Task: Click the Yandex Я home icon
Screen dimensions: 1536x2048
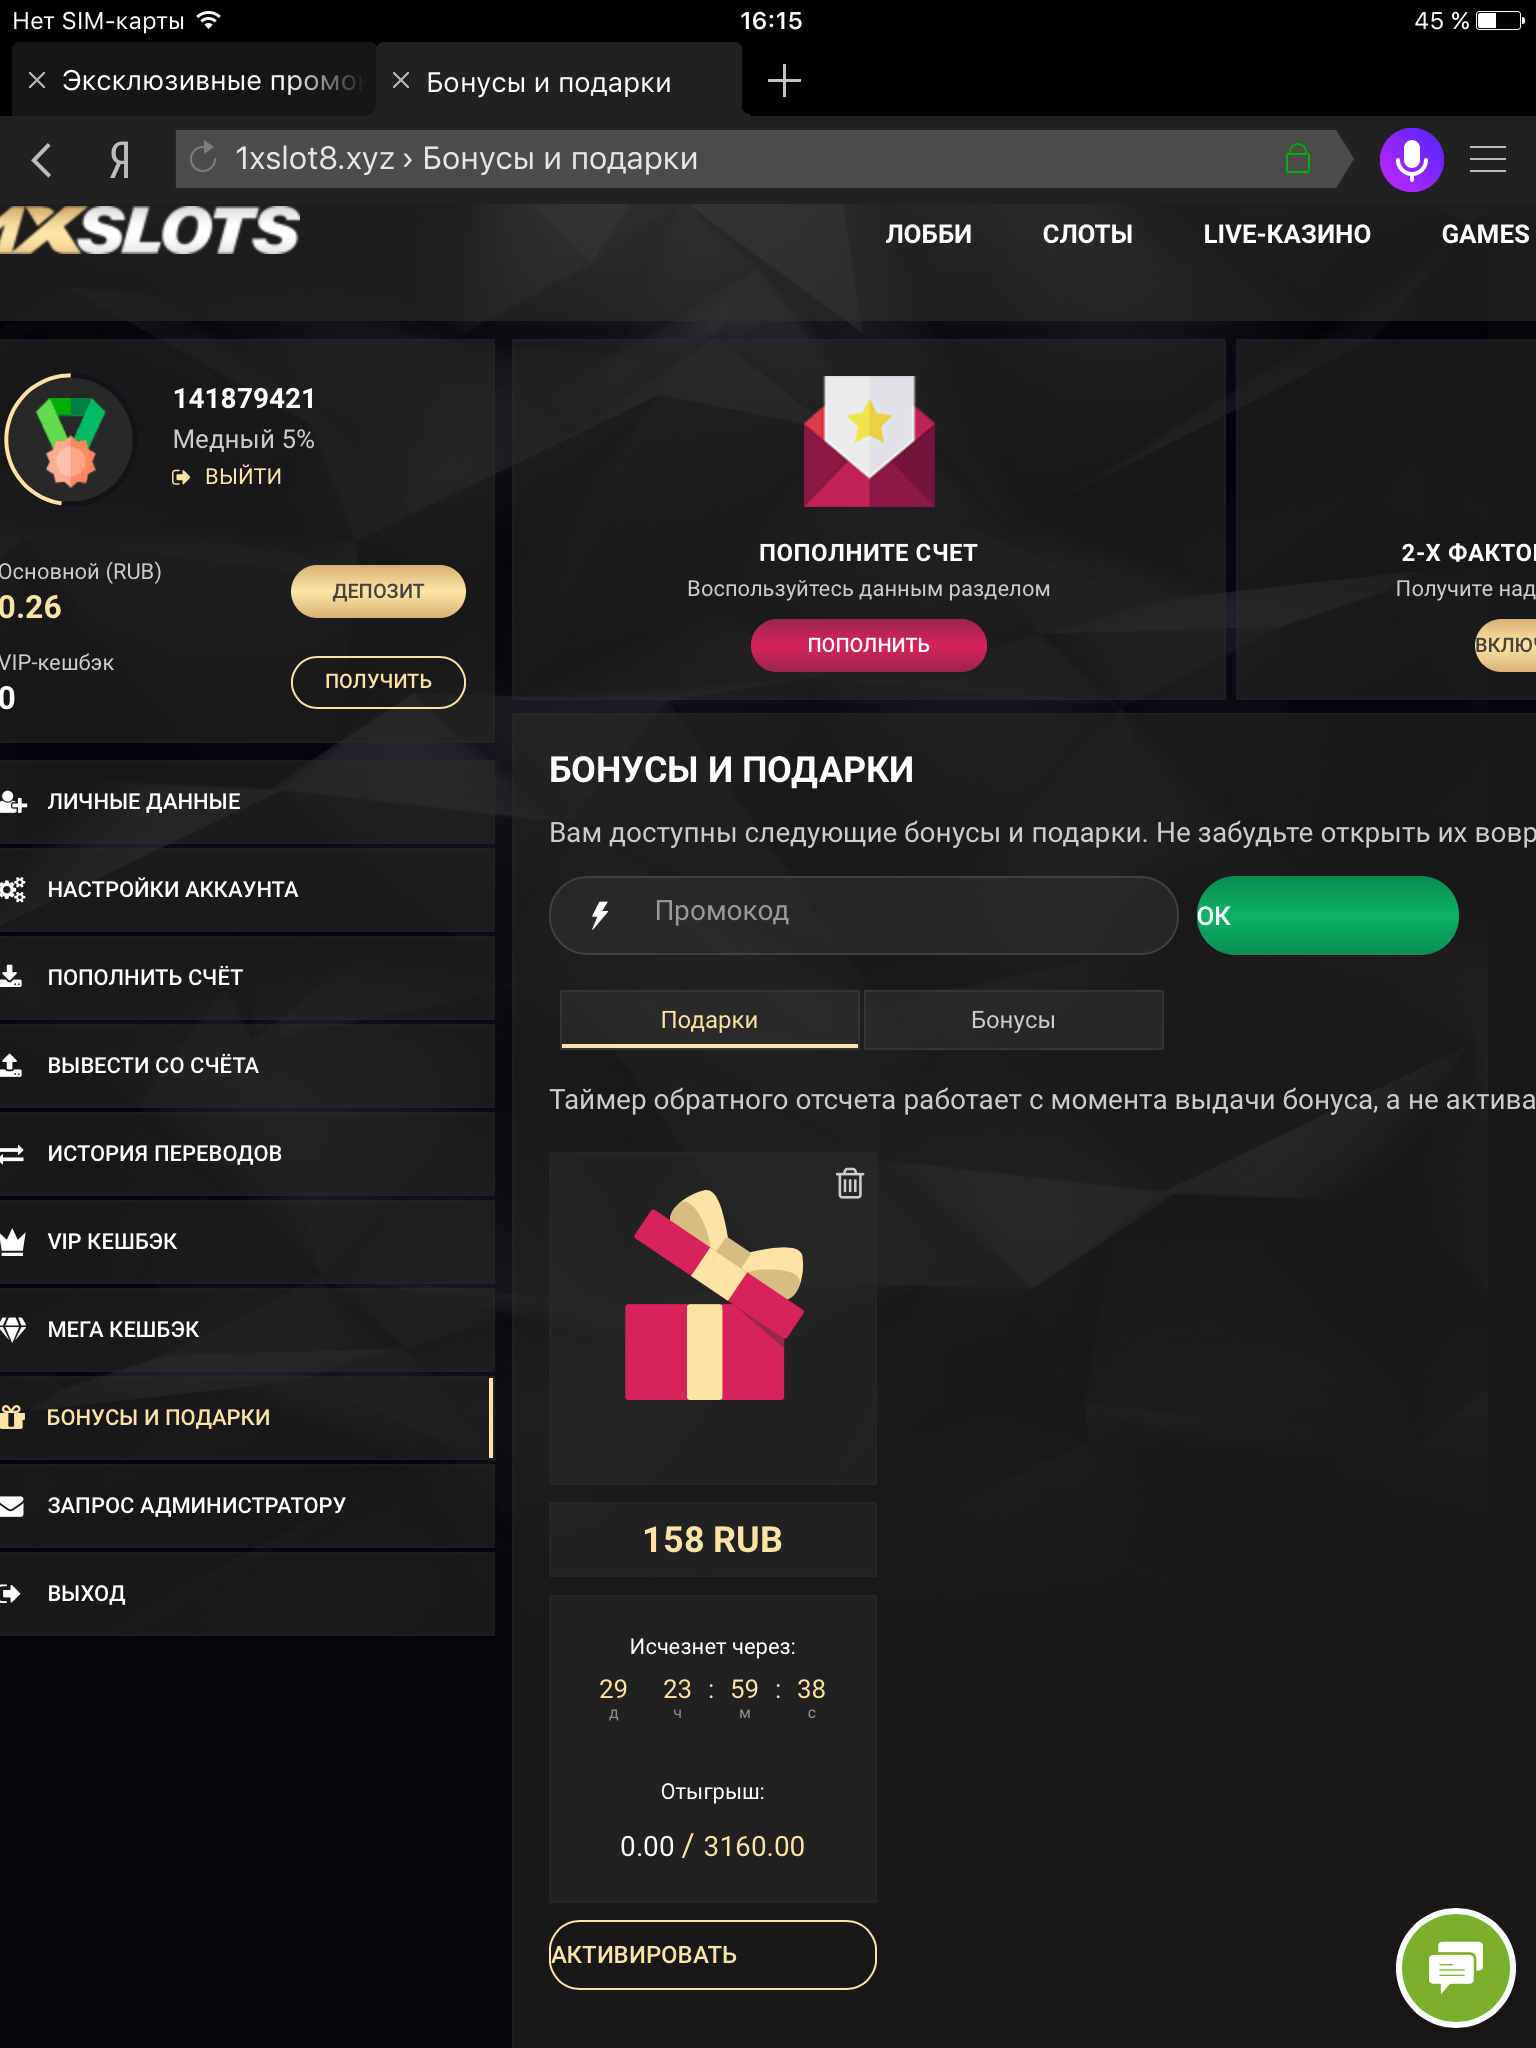Action: click(x=120, y=159)
